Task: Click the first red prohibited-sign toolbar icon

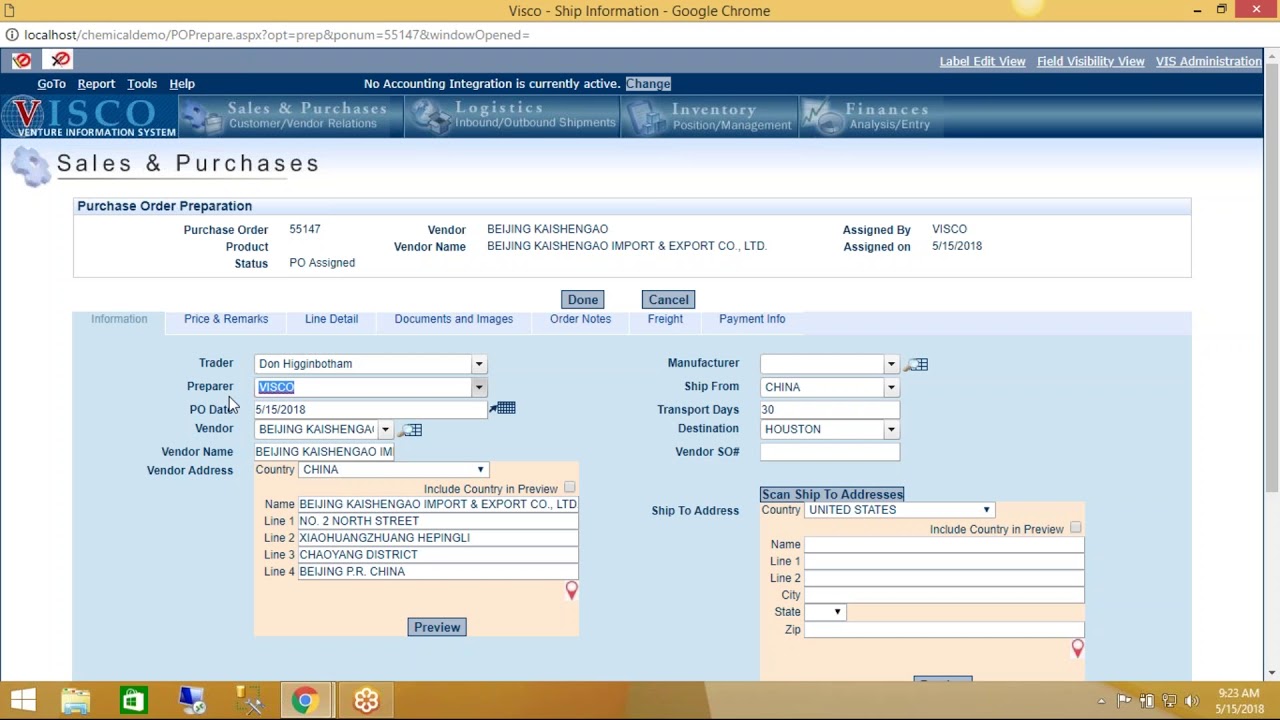Action: point(22,61)
